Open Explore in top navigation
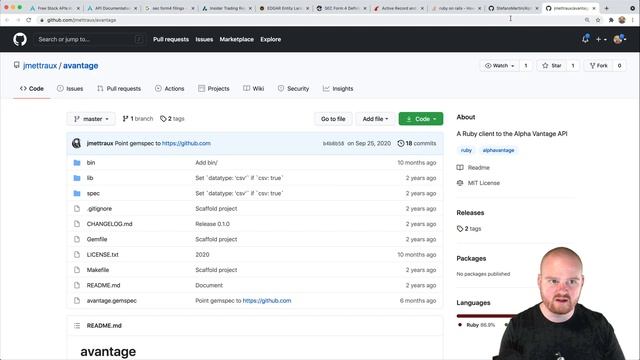Screen dimensions: 640x360 point(271,40)
